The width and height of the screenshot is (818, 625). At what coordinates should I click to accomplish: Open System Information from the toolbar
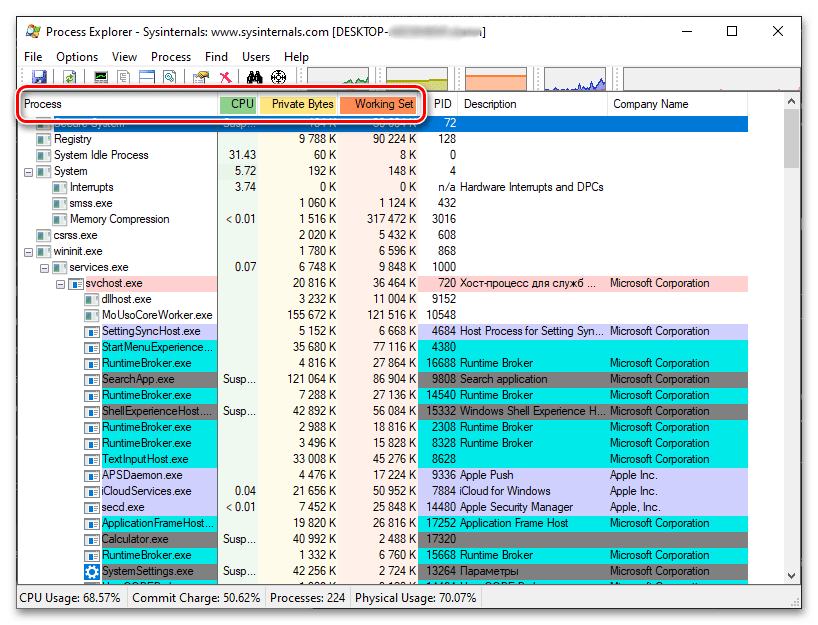coord(101,77)
